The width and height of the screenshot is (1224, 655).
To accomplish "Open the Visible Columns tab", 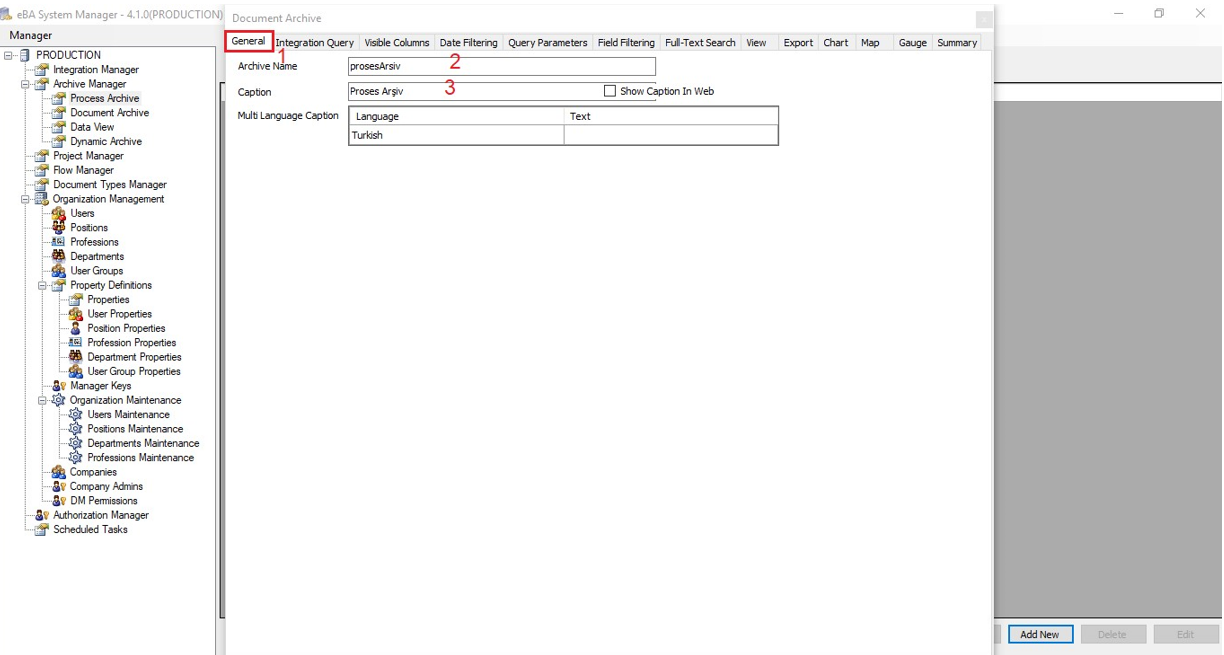I will tap(397, 43).
